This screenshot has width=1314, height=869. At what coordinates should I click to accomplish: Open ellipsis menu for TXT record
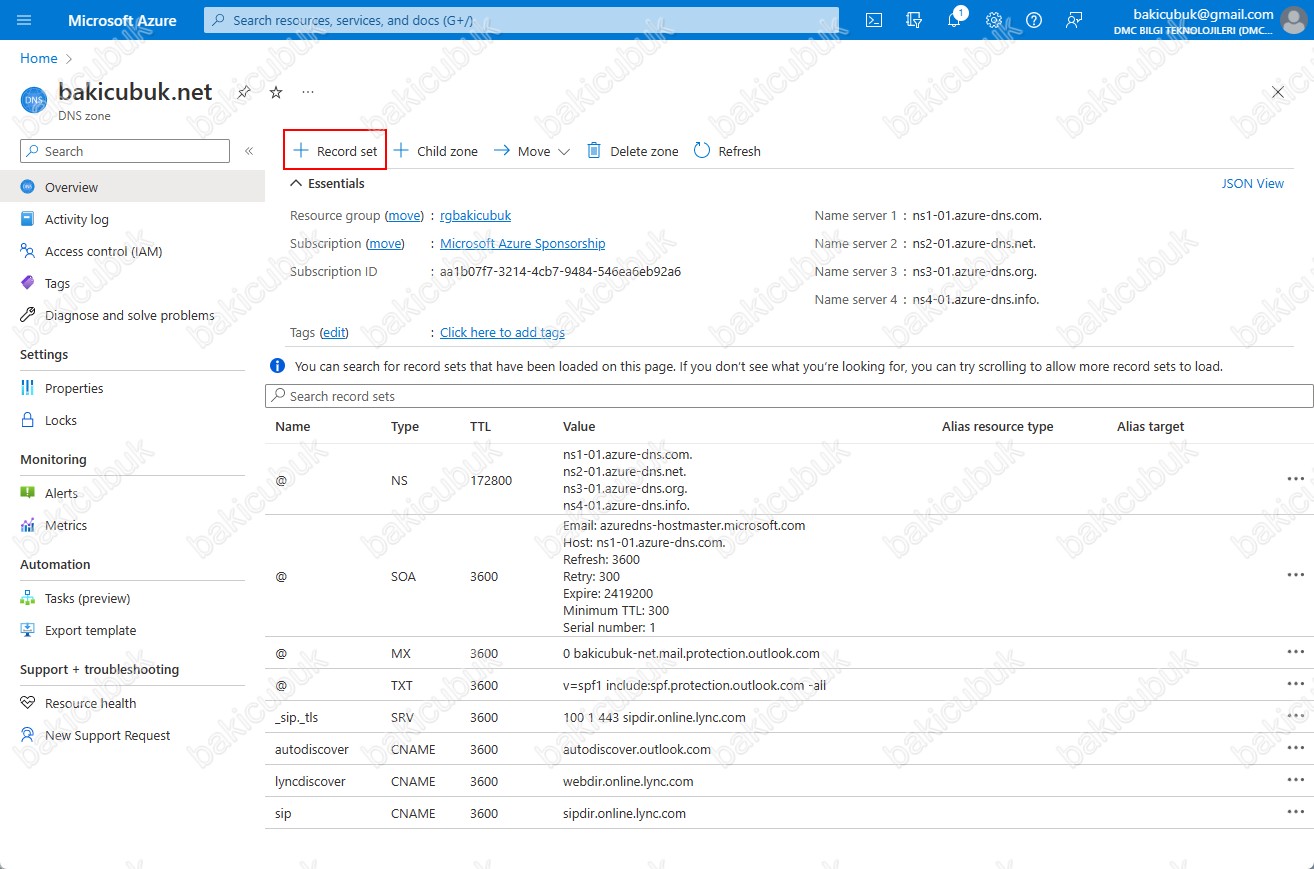(1296, 684)
